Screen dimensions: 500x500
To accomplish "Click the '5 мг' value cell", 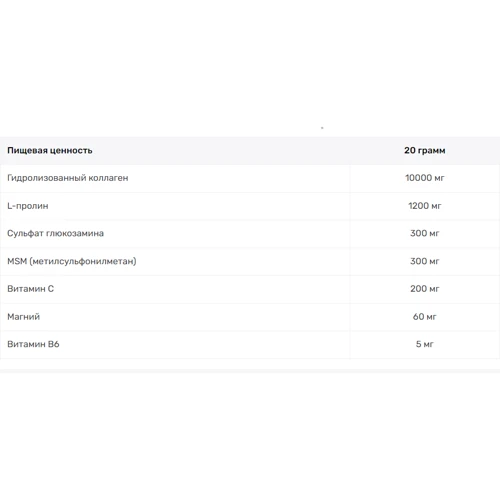I will coord(425,344).
